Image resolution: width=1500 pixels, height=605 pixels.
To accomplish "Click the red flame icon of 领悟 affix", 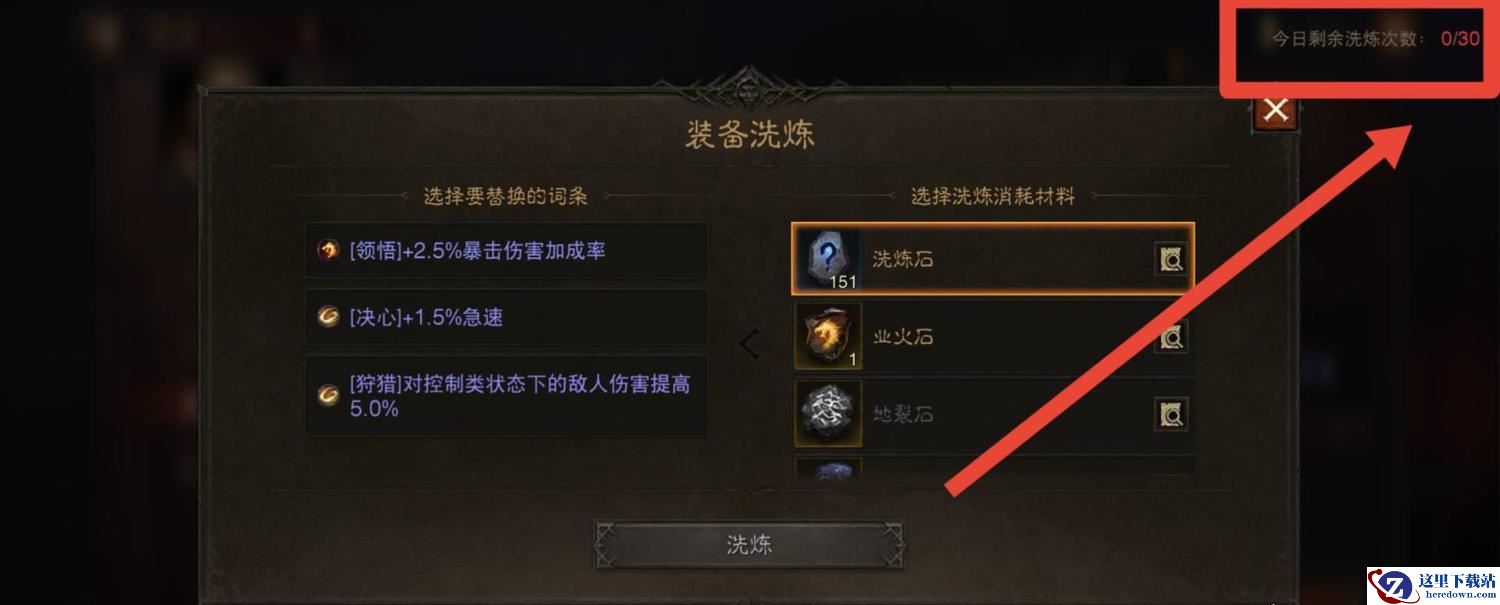I will coord(328,250).
